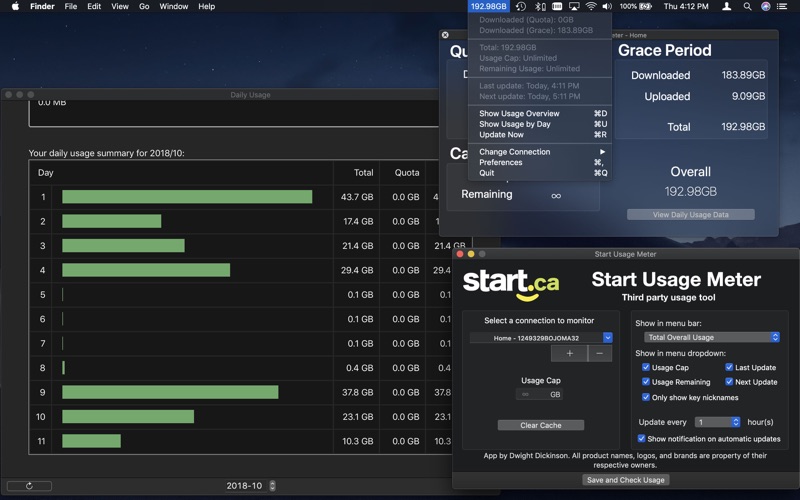Screen dimensions: 800x500
Task: Select Show Usage by Day menu entry
Action: pos(540,124)
